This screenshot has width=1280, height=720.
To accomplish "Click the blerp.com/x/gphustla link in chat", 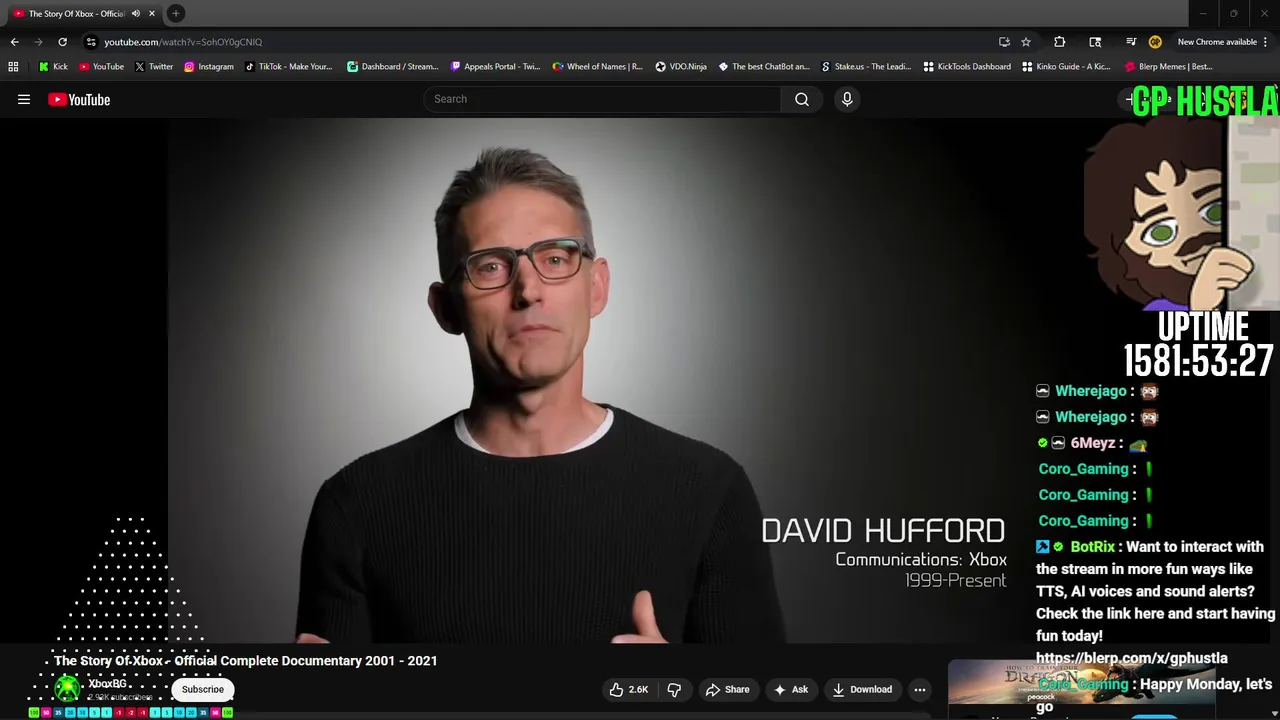I will point(1131,658).
